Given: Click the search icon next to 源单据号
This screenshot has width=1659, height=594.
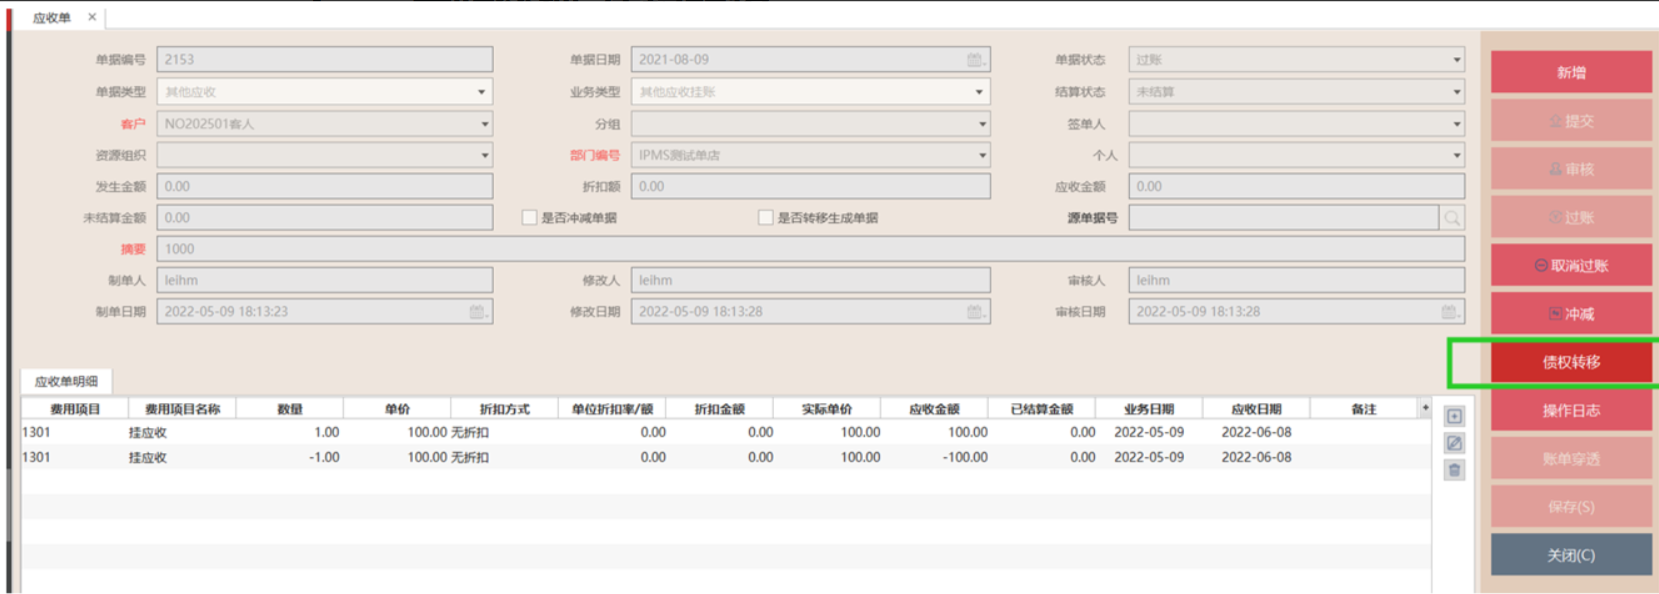Looking at the screenshot, I should (x=1452, y=218).
